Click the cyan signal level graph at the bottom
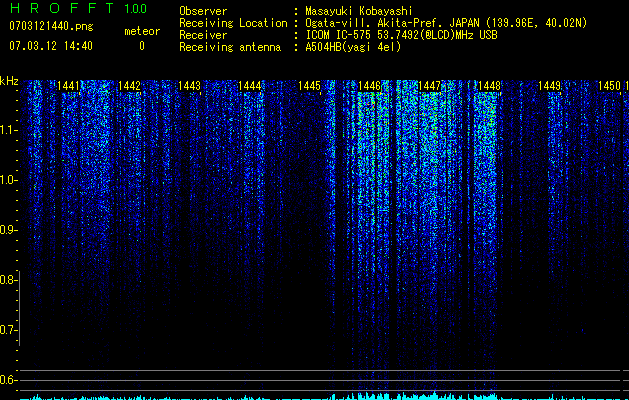Viewport: 629px width, 400px height. 324,396
